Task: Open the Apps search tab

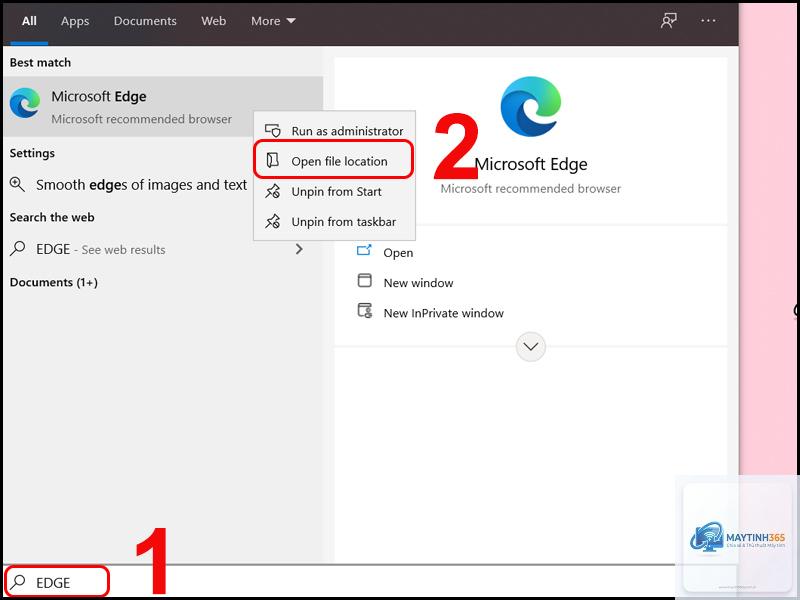Action: [x=75, y=21]
